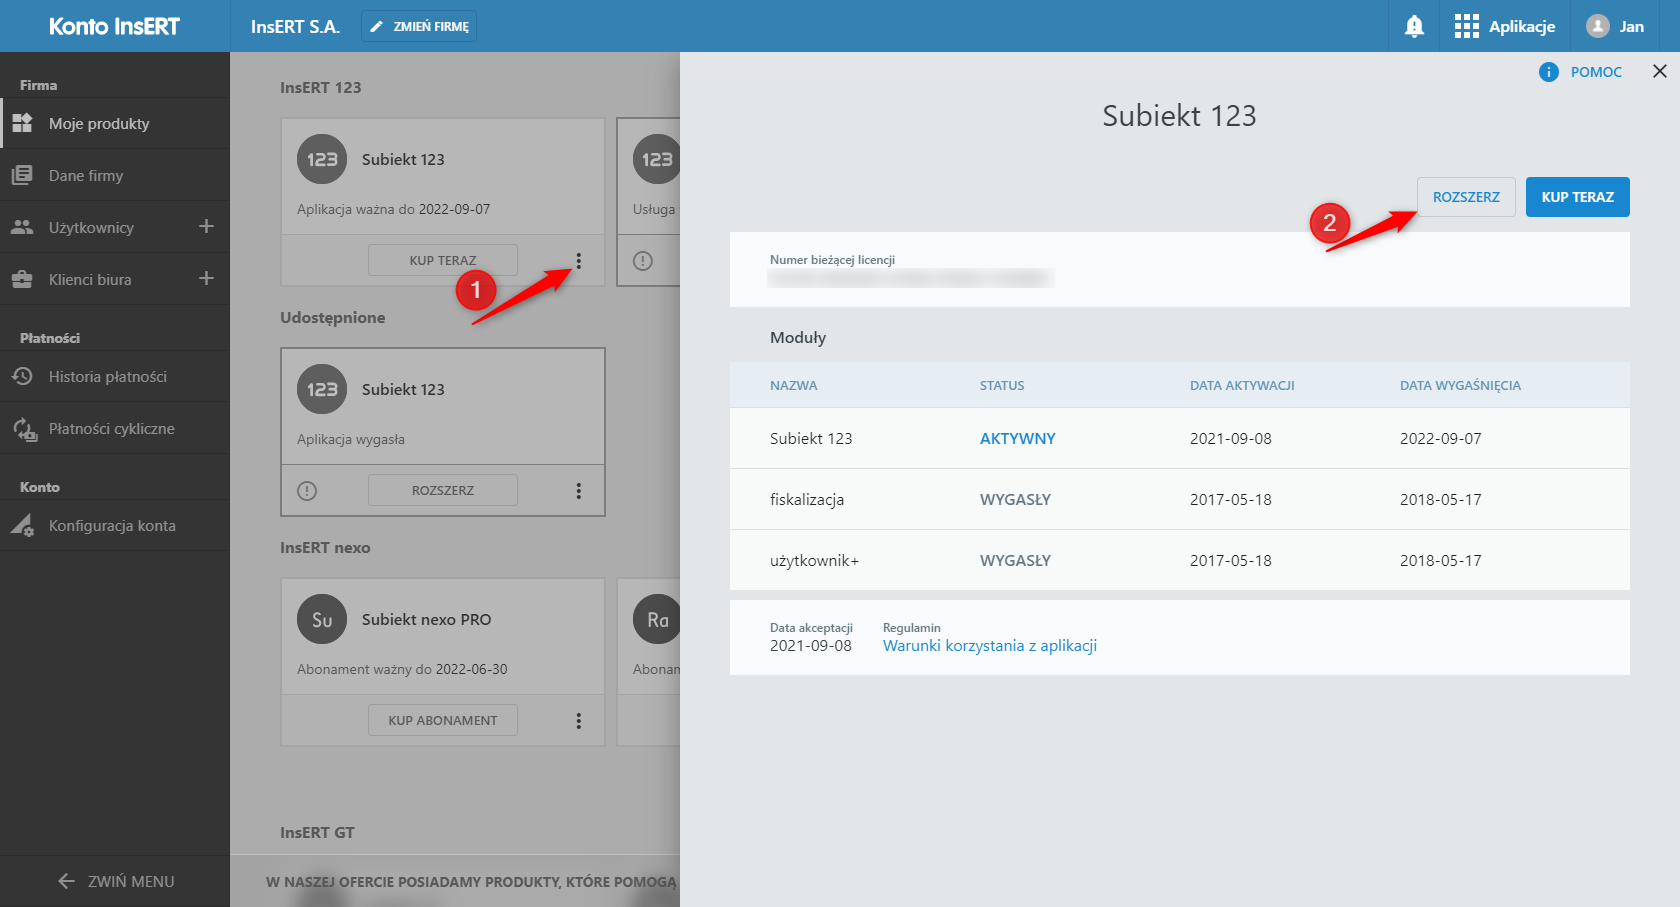Click KUP ABONAMENT on Subiekt nexo PRO
This screenshot has height=907, width=1680.
443,720
